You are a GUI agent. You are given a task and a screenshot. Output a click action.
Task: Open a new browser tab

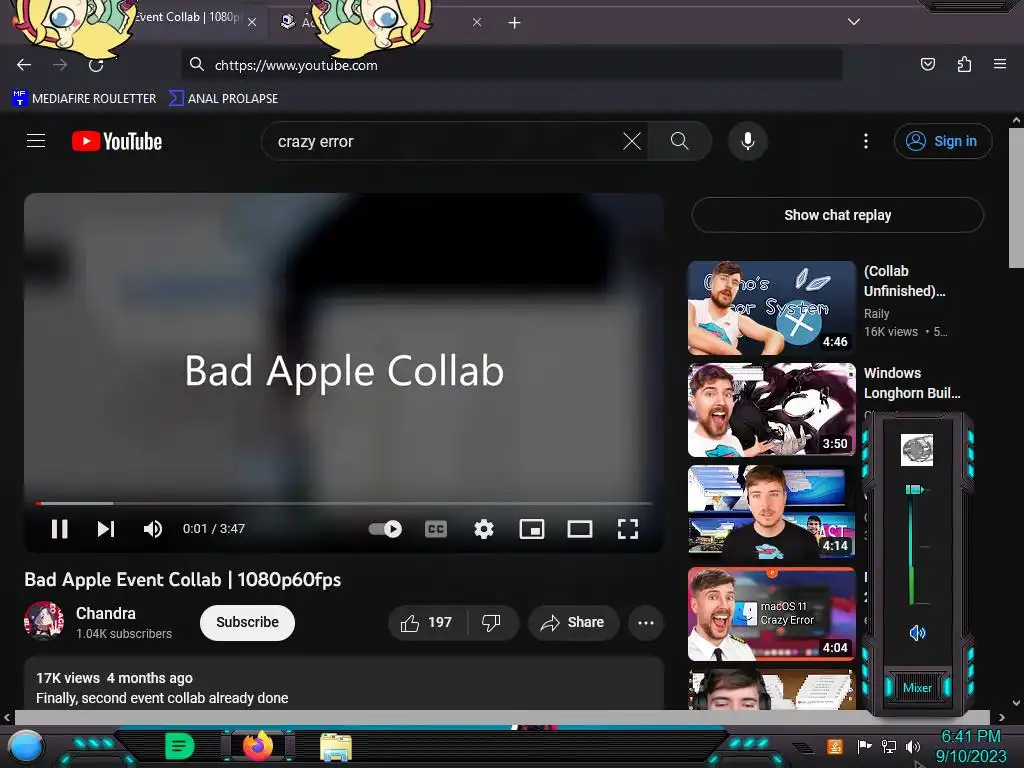pos(515,23)
